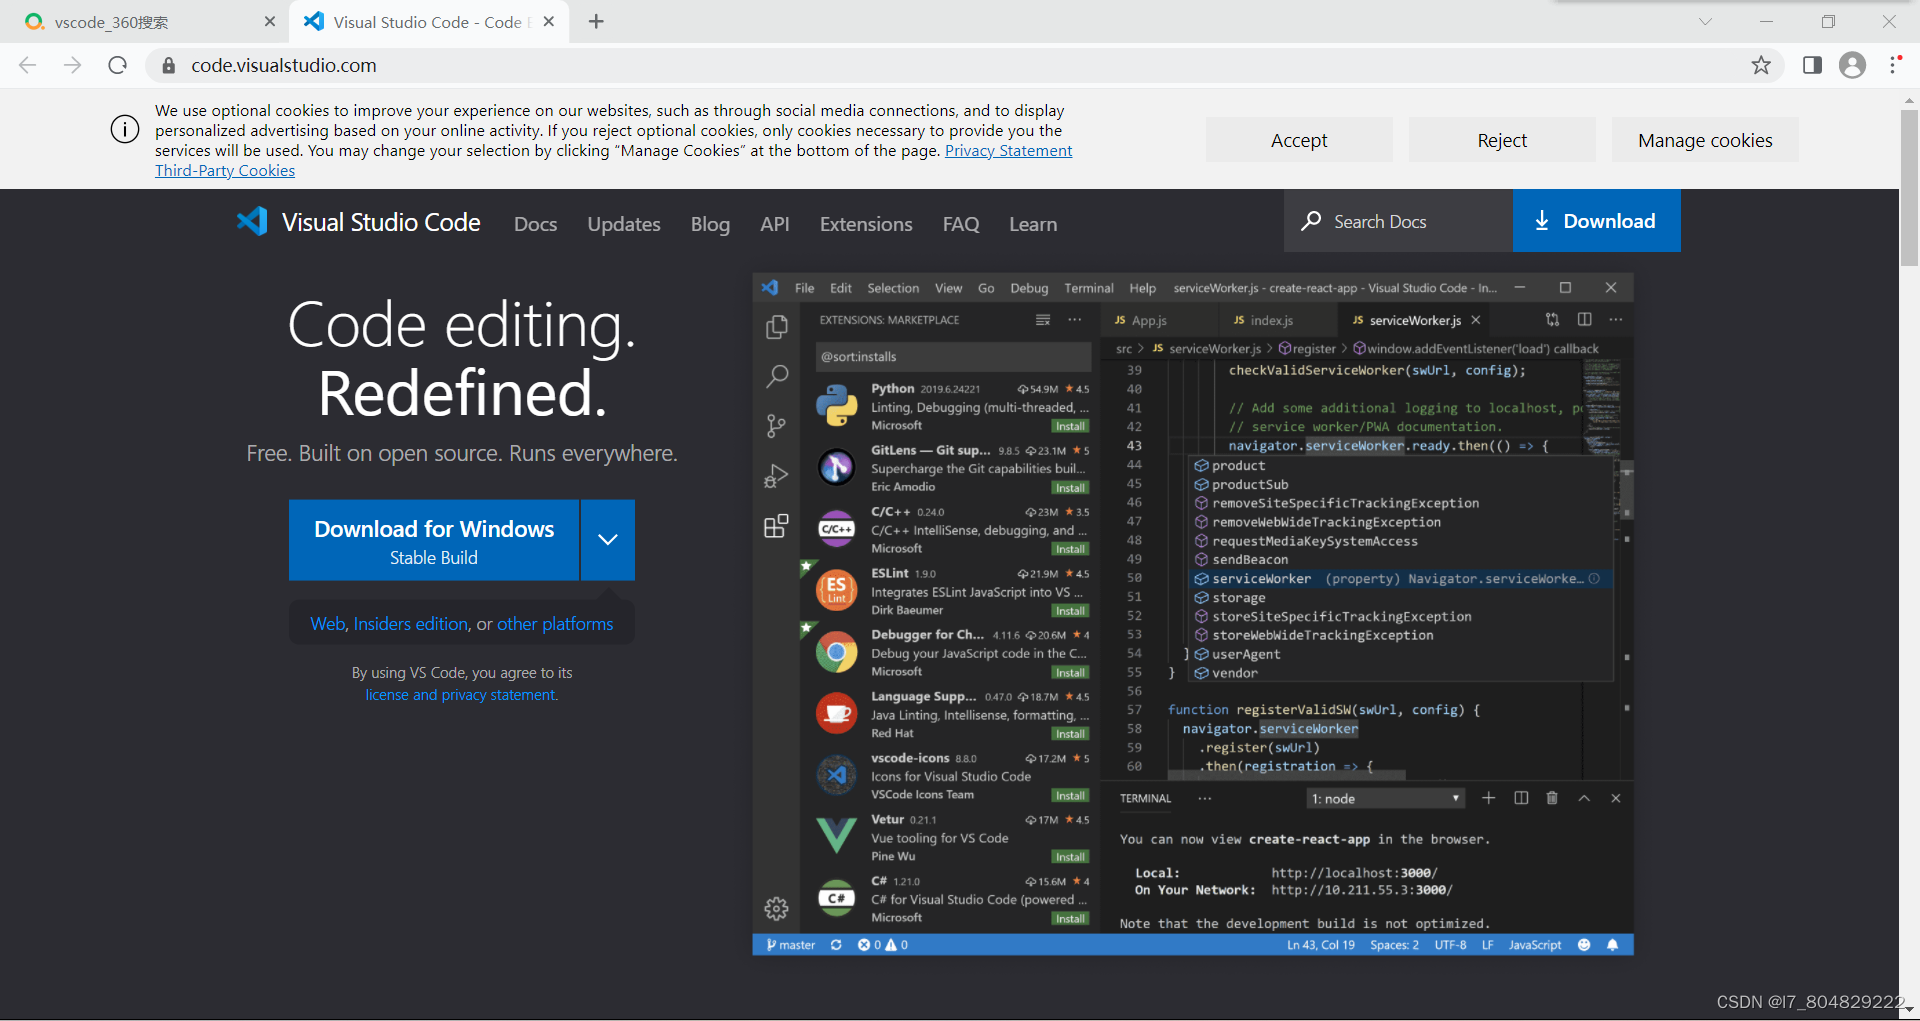
Task: Click the new terminal plus icon in preview
Action: 1488,798
